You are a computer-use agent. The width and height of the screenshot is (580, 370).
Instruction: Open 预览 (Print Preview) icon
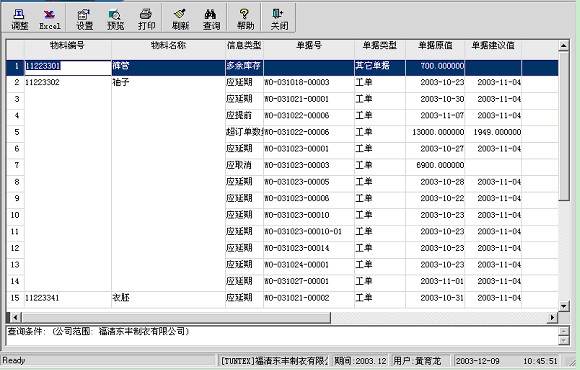tap(115, 18)
